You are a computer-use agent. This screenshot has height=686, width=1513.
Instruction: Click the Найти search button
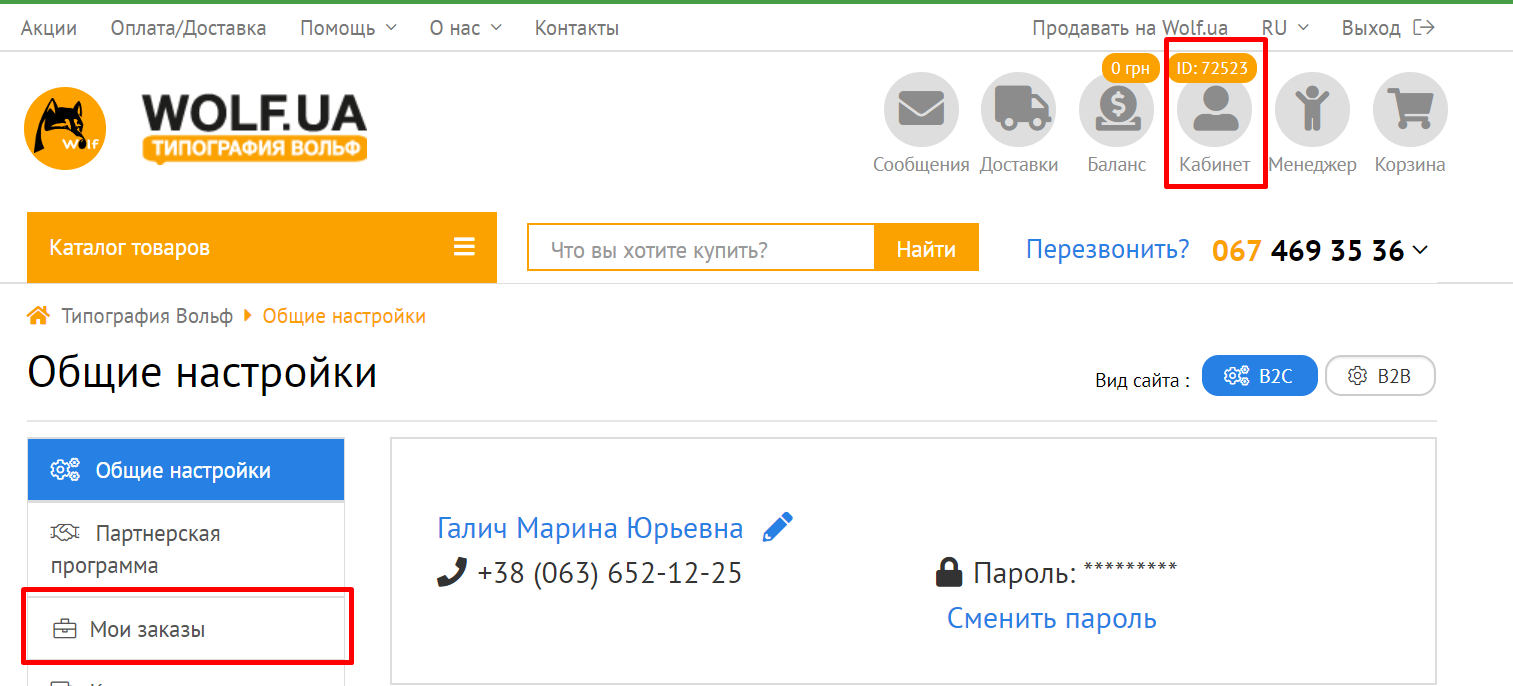click(926, 249)
